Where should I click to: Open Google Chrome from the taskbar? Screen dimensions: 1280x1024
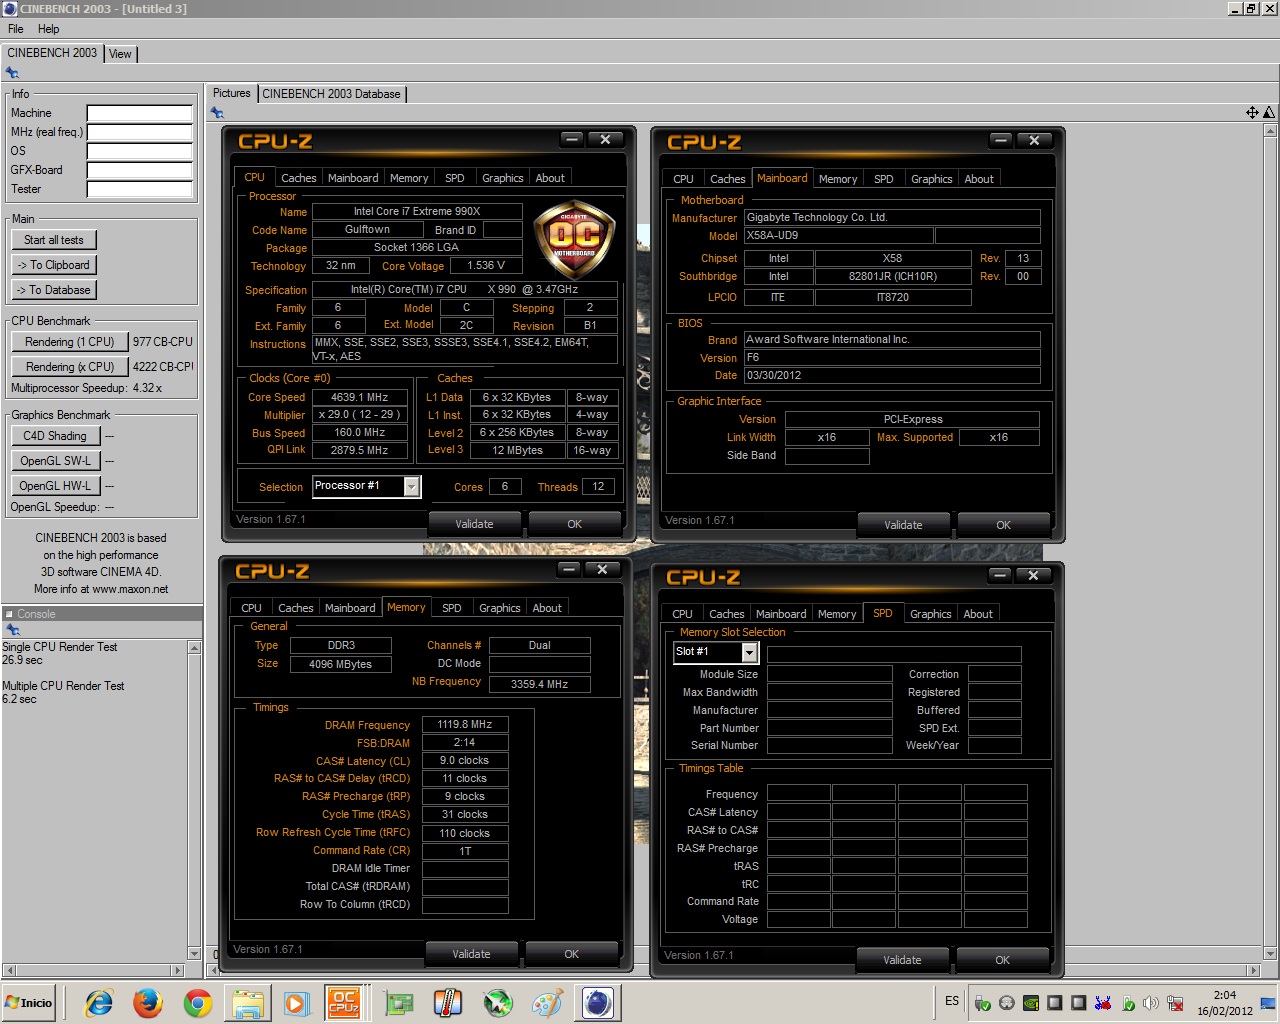(x=197, y=1002)
